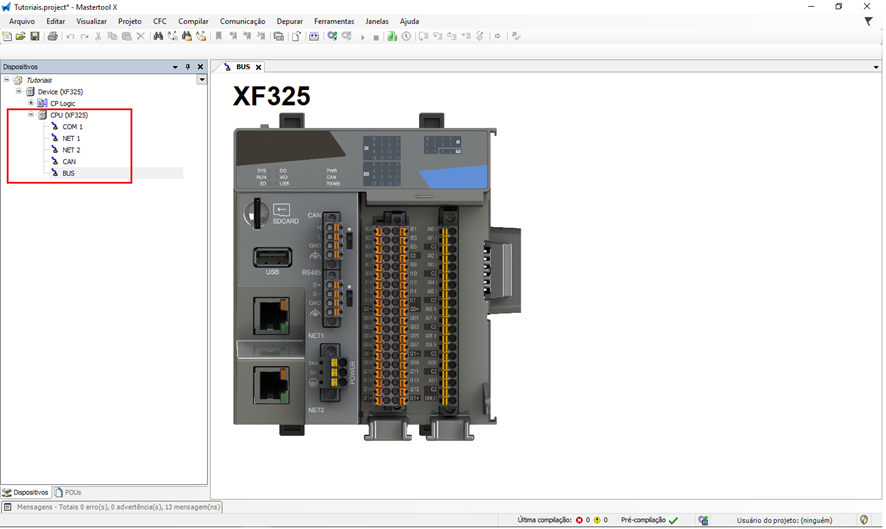Open the Dispositivos panel dropdown arrow
886x529 pixels.
point(175,67)
